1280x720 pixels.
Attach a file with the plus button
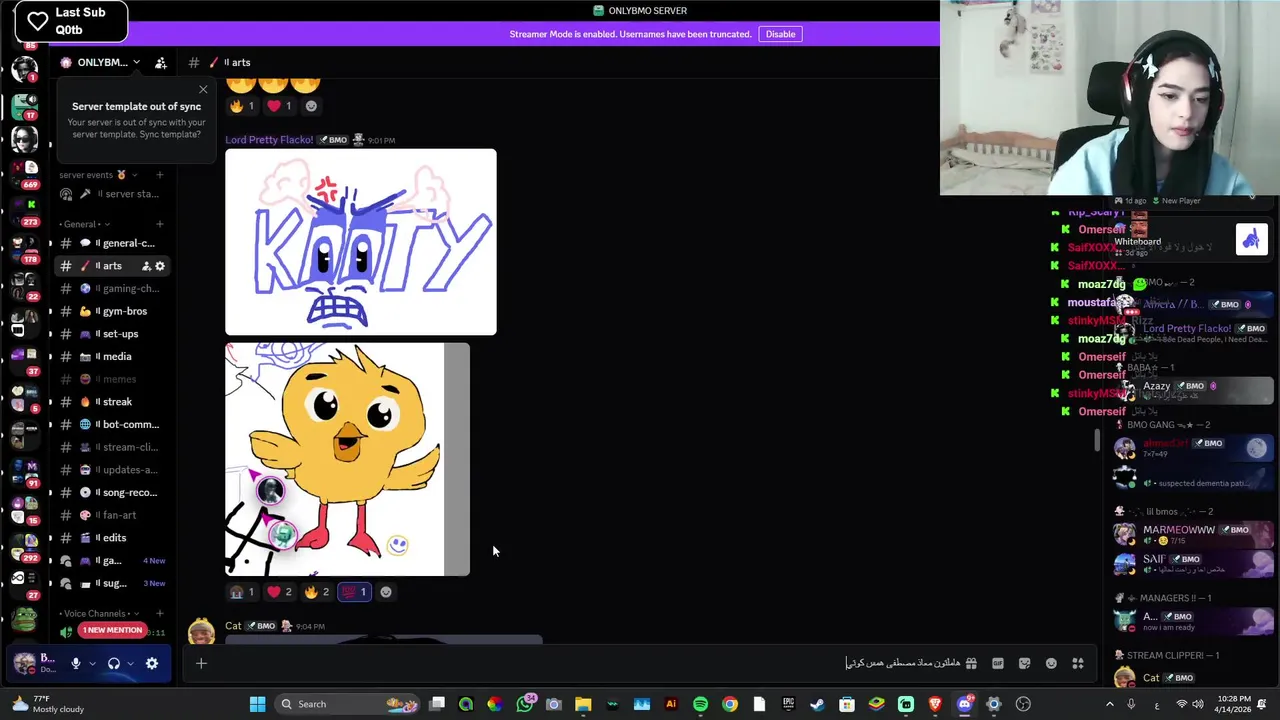tap(201, 663)
